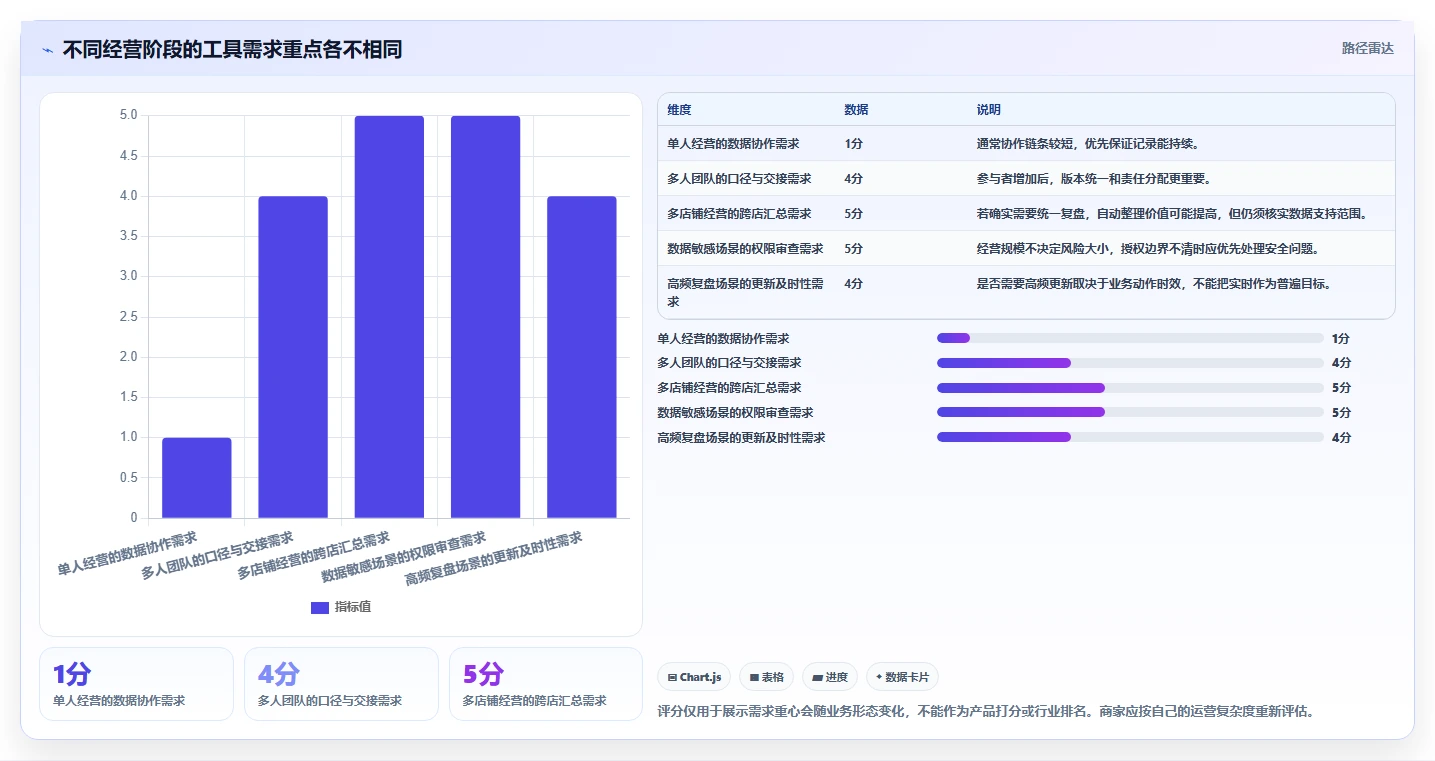Click x-axis label 高频复盘场景的更新及时性需求
The width and height of the screenshot is (1435, 761).
tap(493, 559)
